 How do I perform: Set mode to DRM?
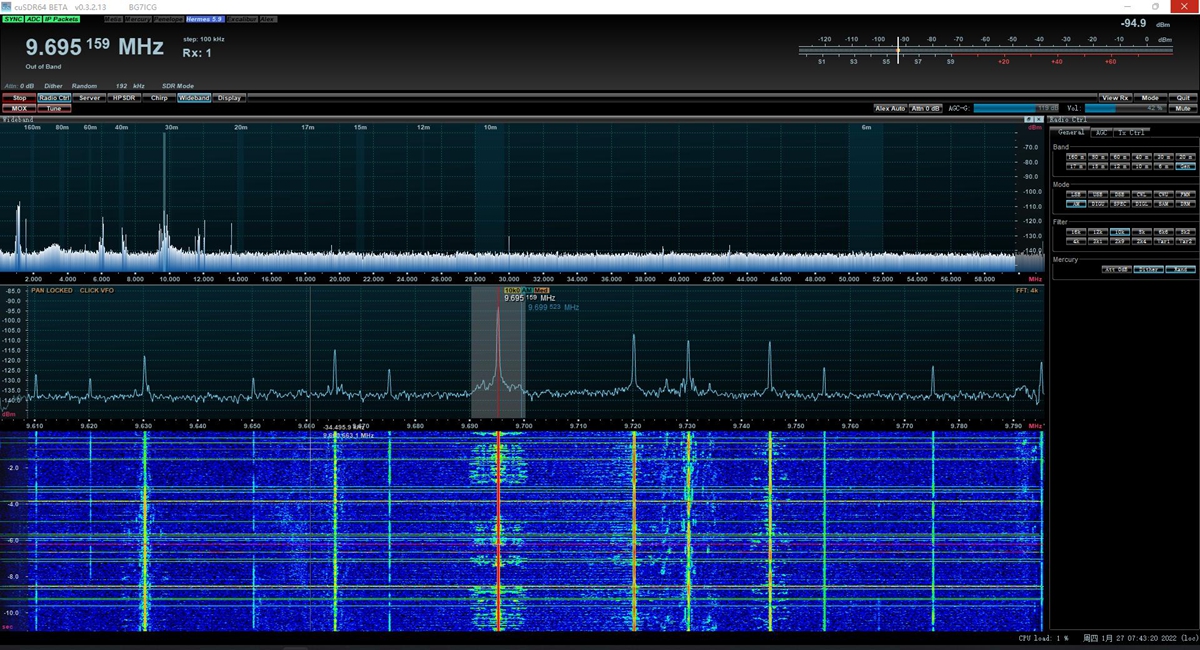[x=1186, y=203]
